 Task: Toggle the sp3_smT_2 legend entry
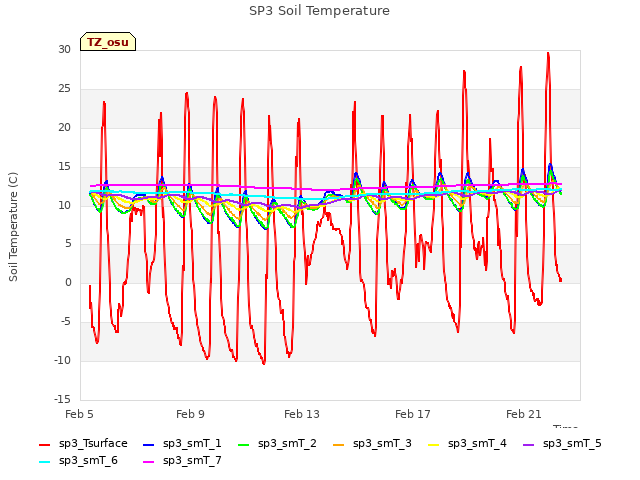click(277, 444)
